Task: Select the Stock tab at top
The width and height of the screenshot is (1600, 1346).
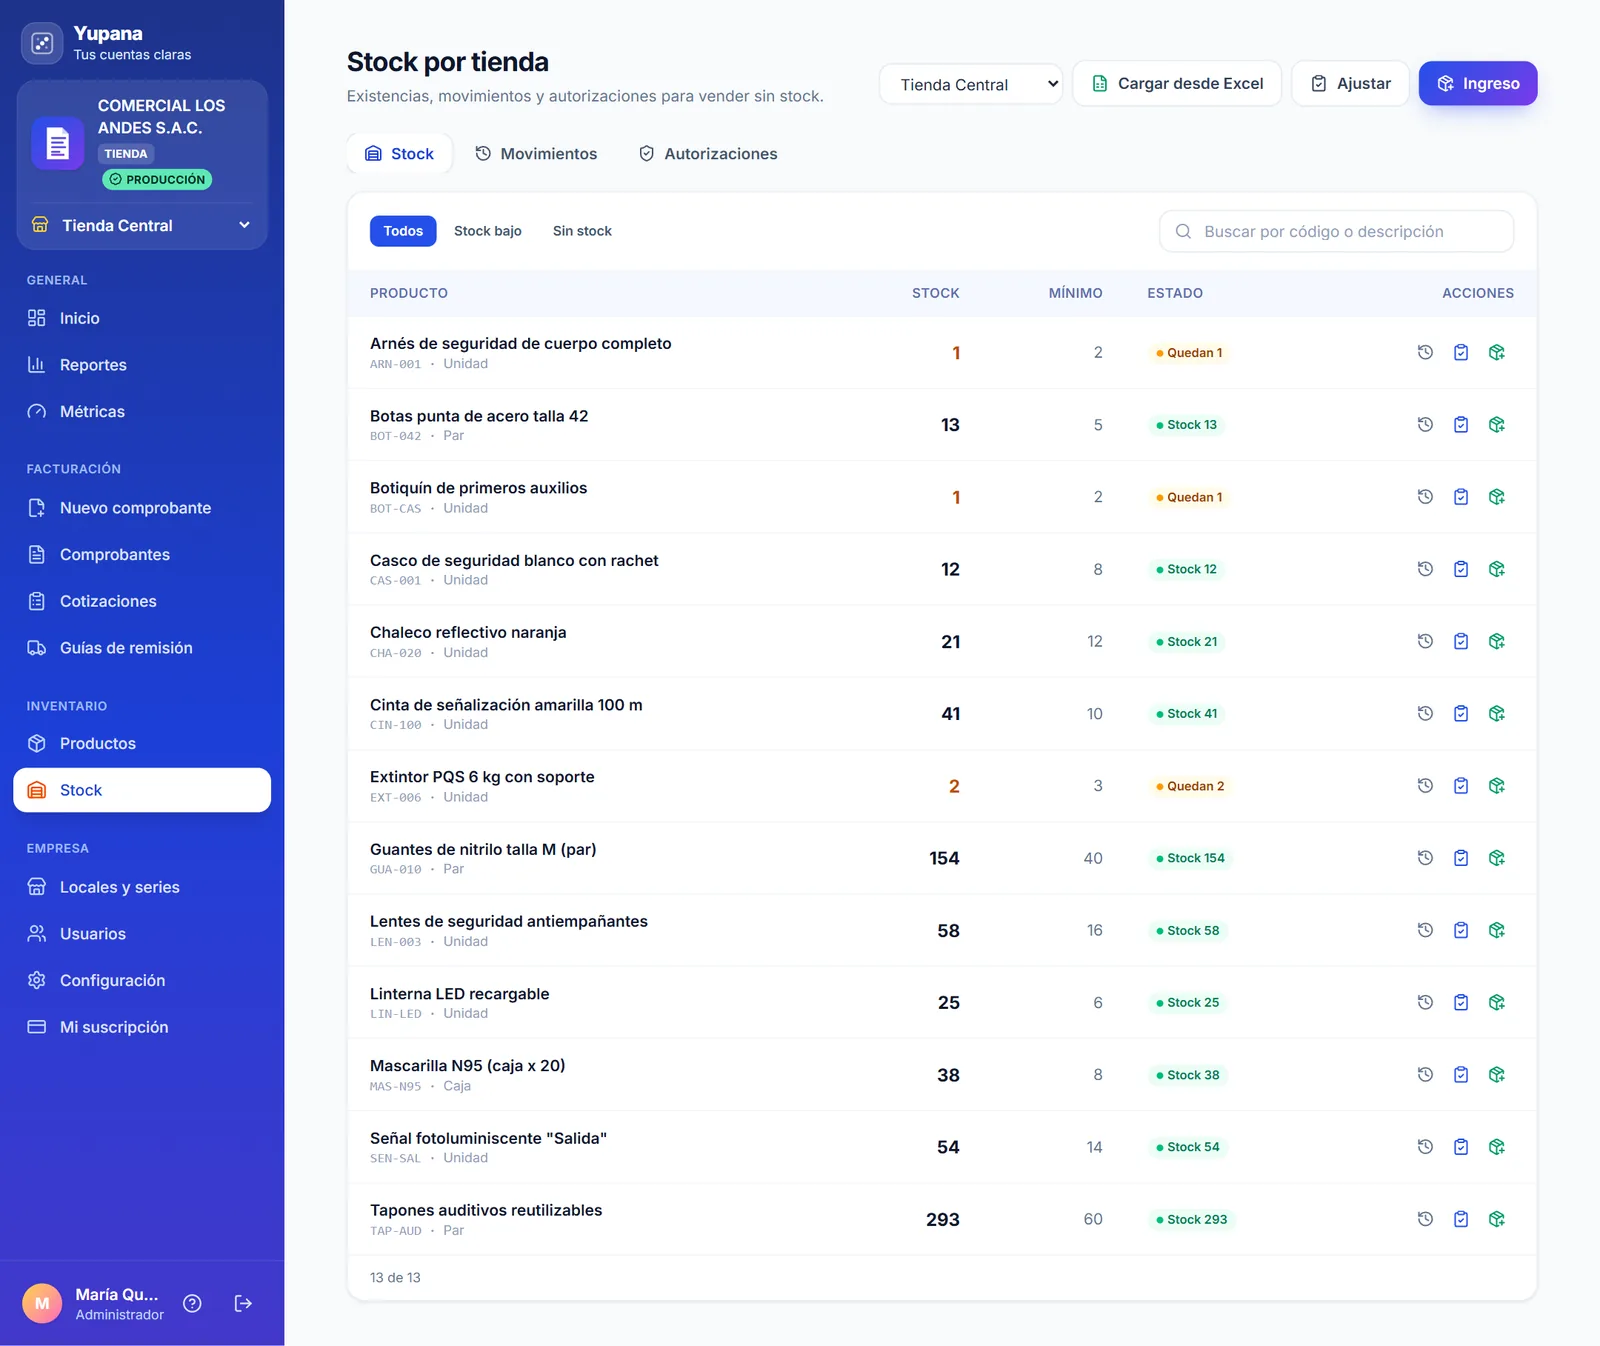Action: tap(400, 154)
